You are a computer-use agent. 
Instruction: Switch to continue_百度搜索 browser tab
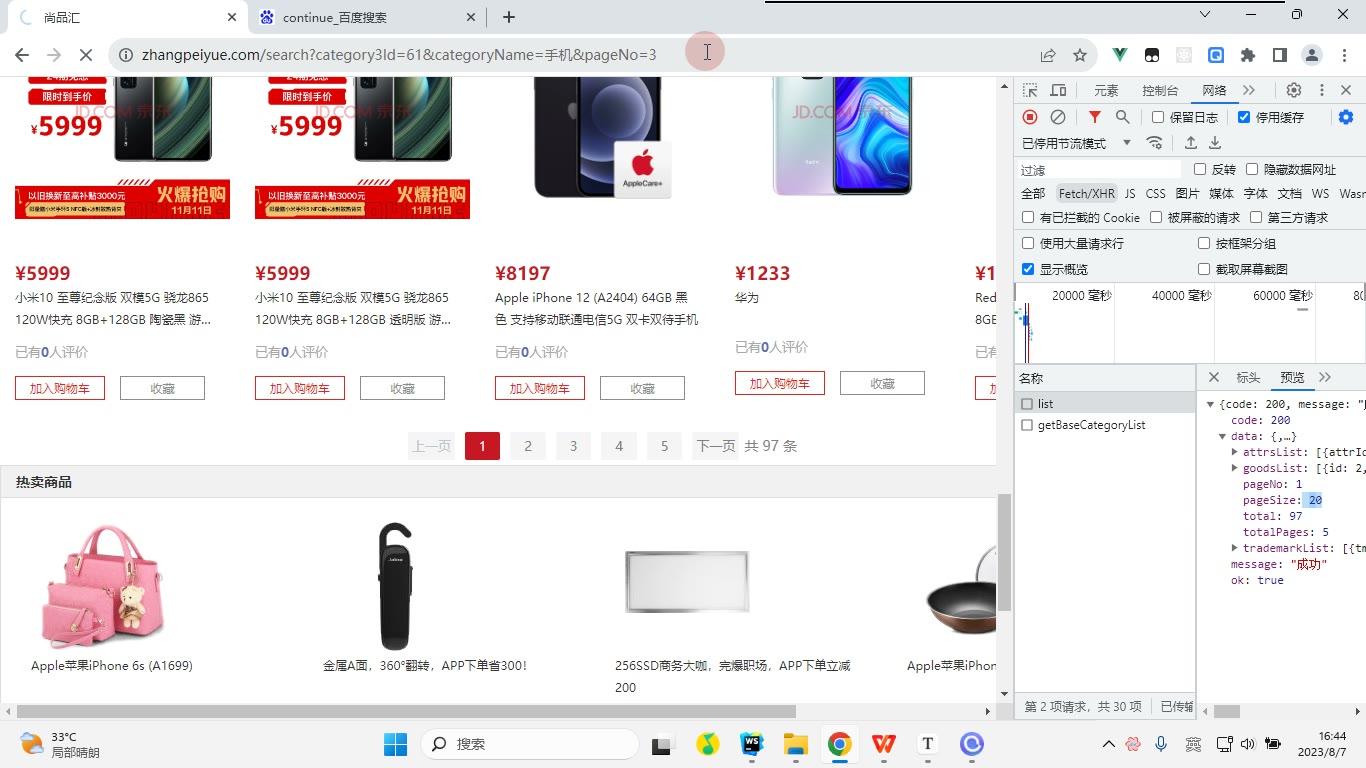366,17
